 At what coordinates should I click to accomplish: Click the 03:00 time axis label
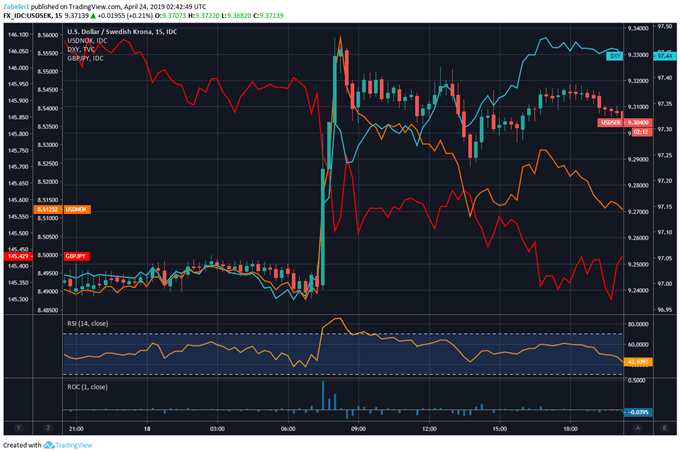point(217,429)
